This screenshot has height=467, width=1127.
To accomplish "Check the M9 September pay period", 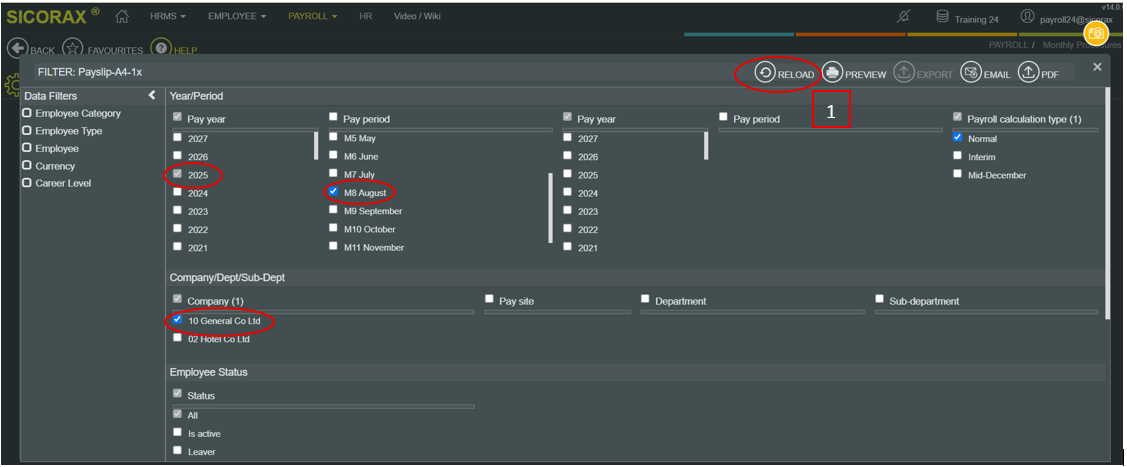I will (334, 210).
